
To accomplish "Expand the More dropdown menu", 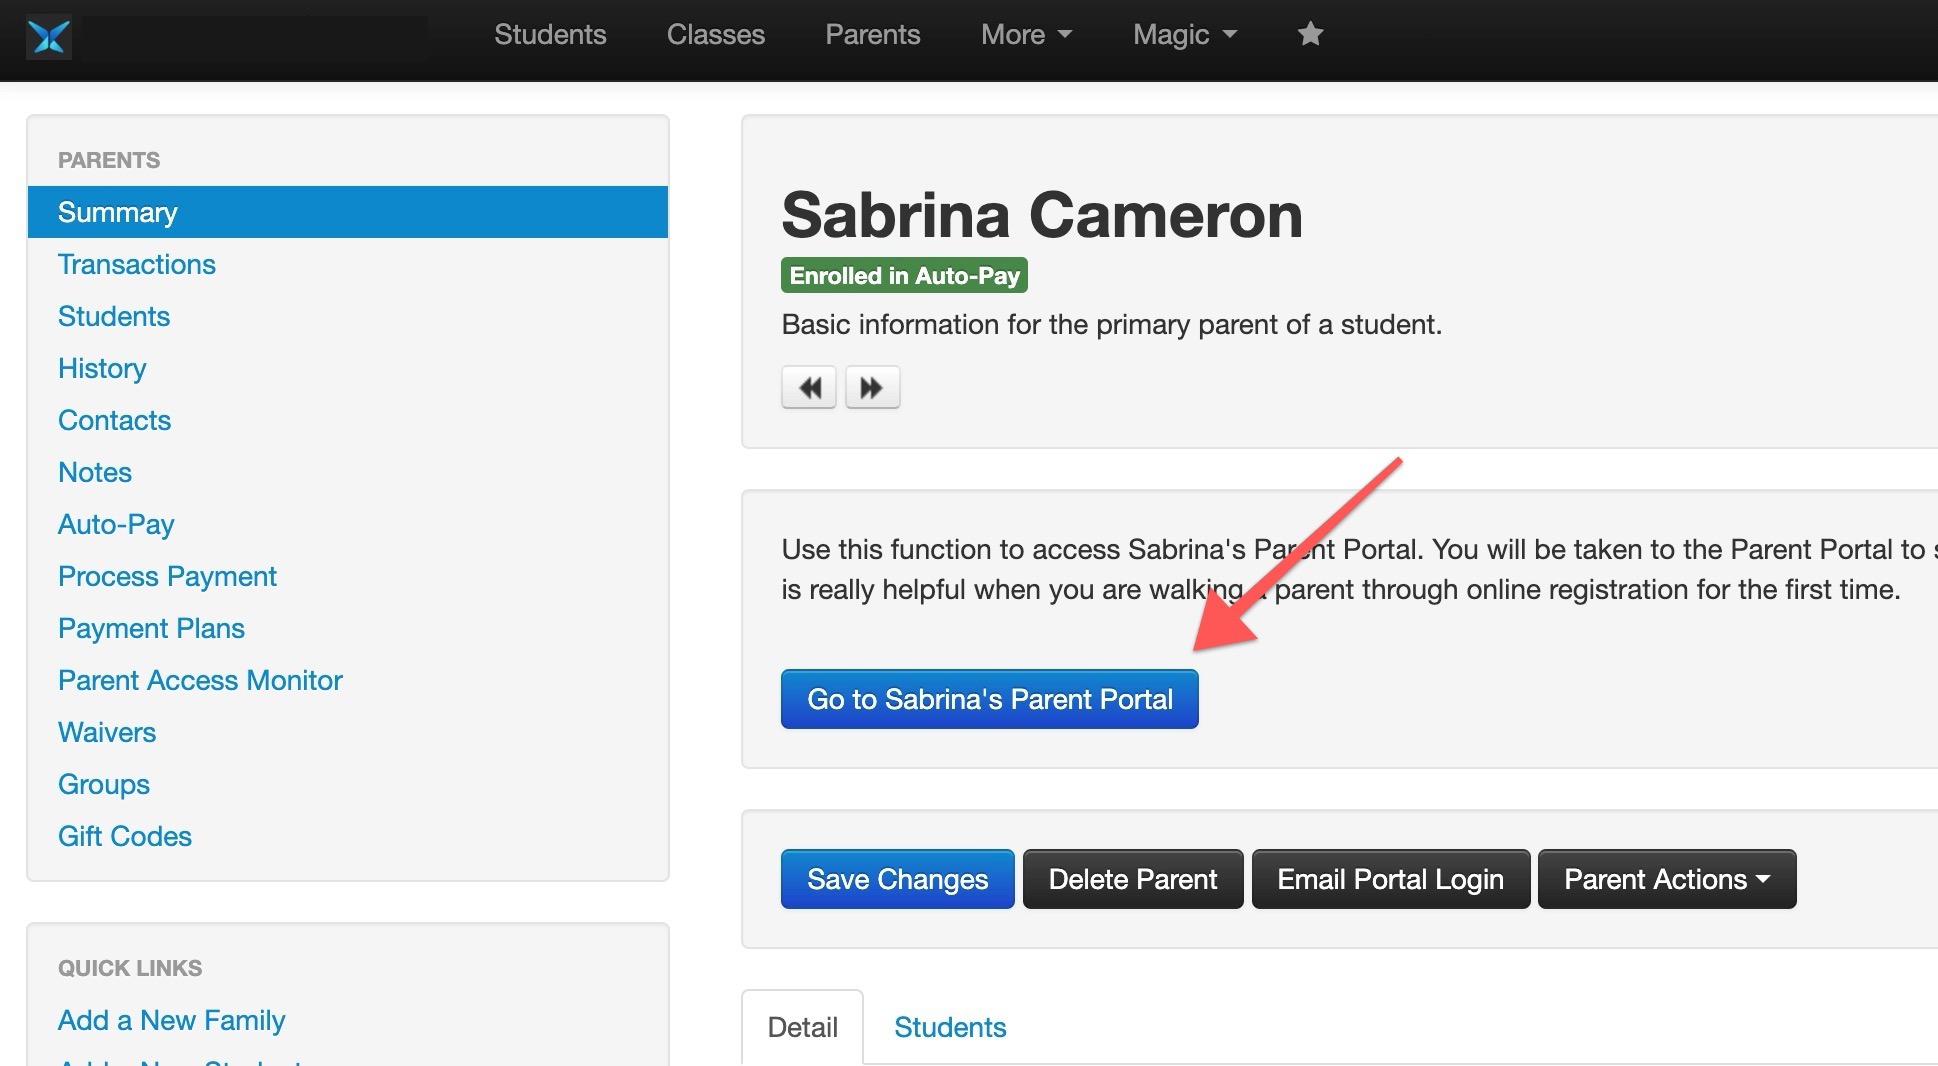I will point(1026,35).
